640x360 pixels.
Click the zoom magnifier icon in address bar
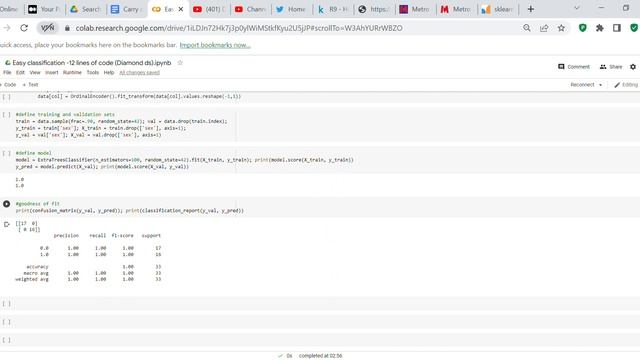[527, 28]
